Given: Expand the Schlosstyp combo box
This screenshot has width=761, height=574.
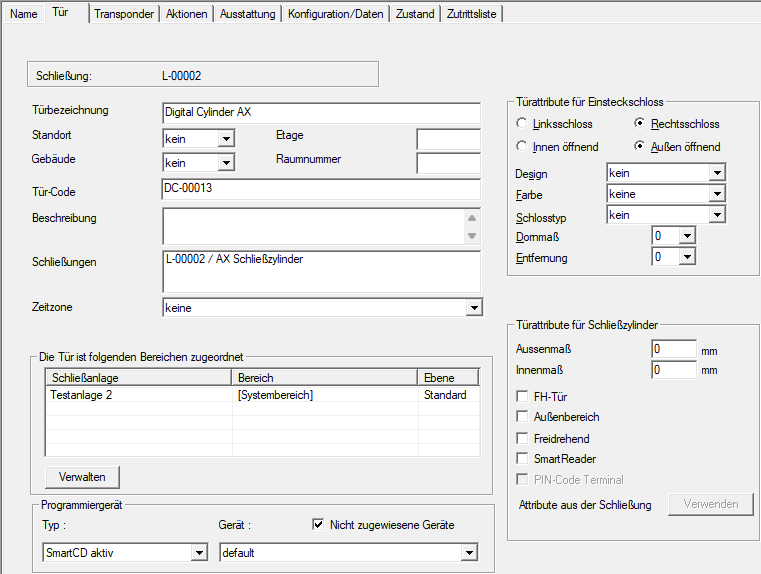Looking at the screenshot, I should tap(716, 215).
